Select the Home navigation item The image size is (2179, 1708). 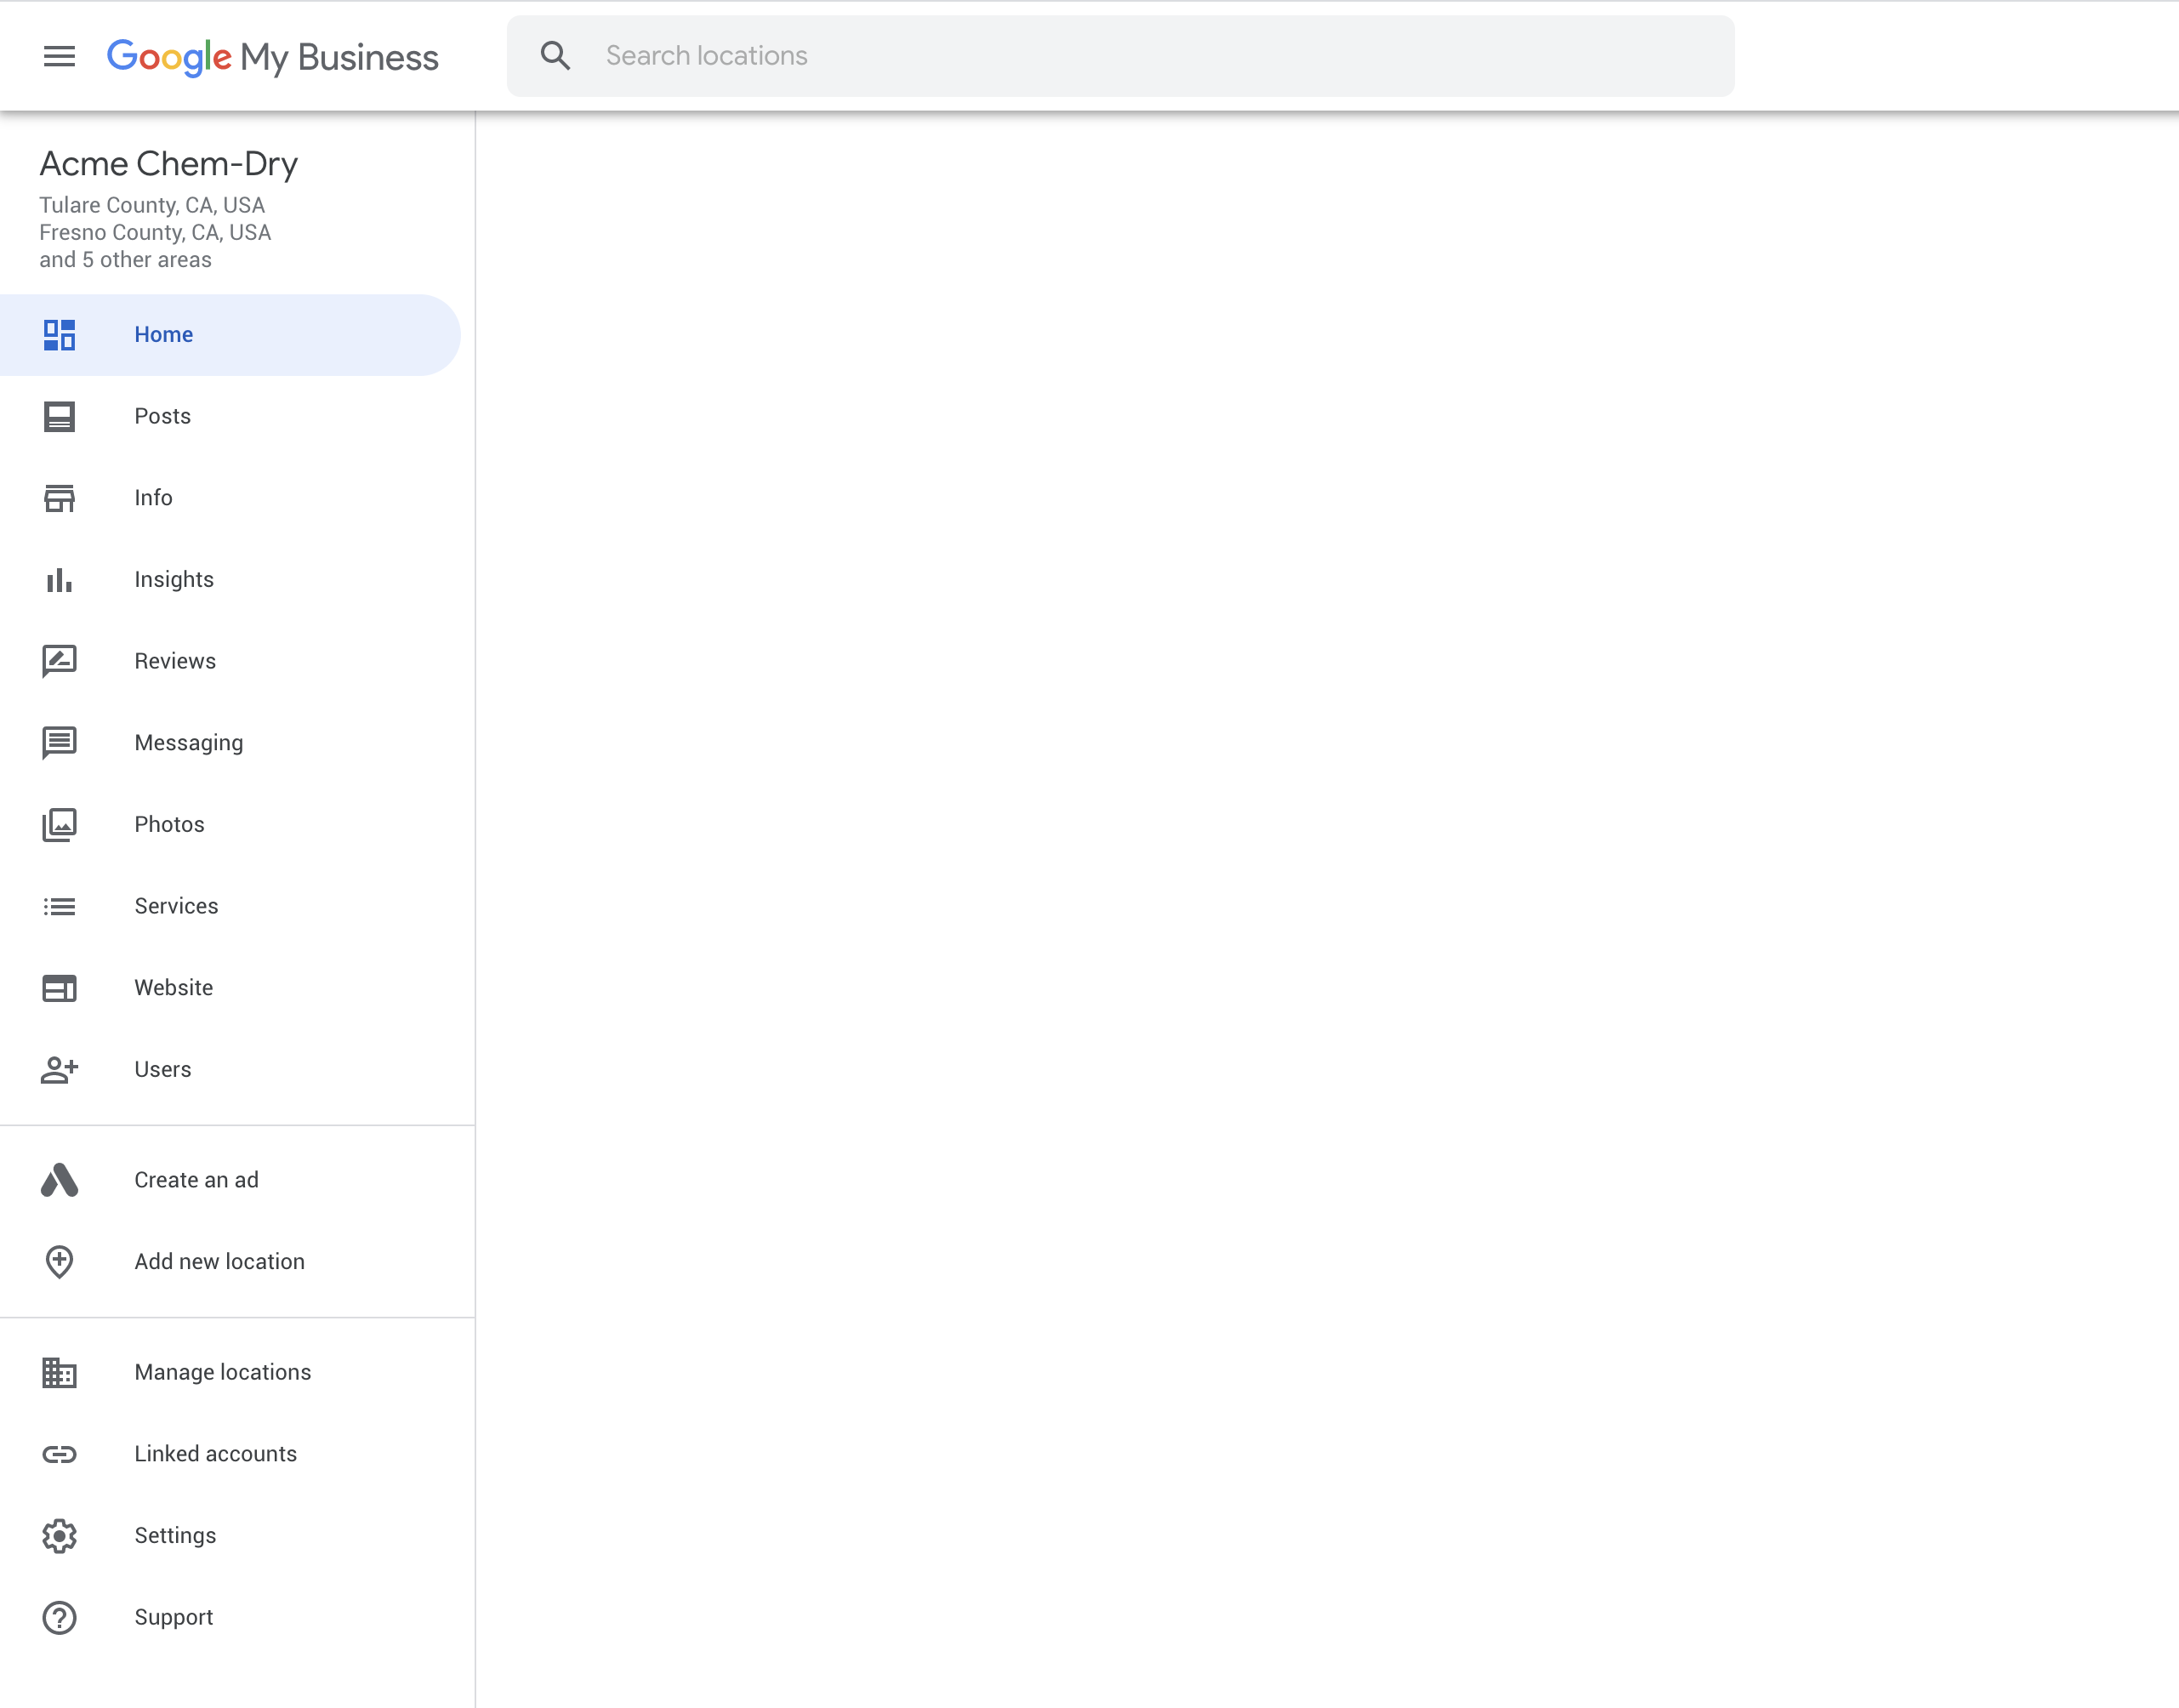pos(164,335)
